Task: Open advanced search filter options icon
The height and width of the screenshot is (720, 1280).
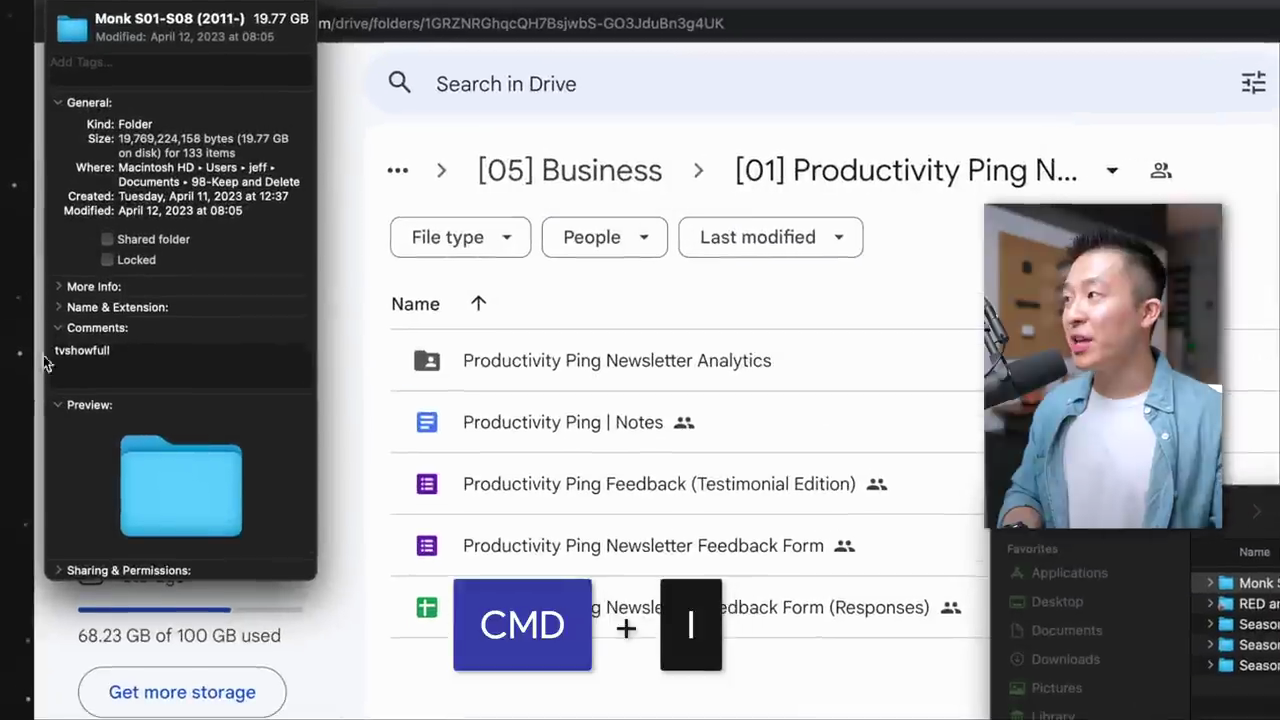Action: coord(1253,83)
